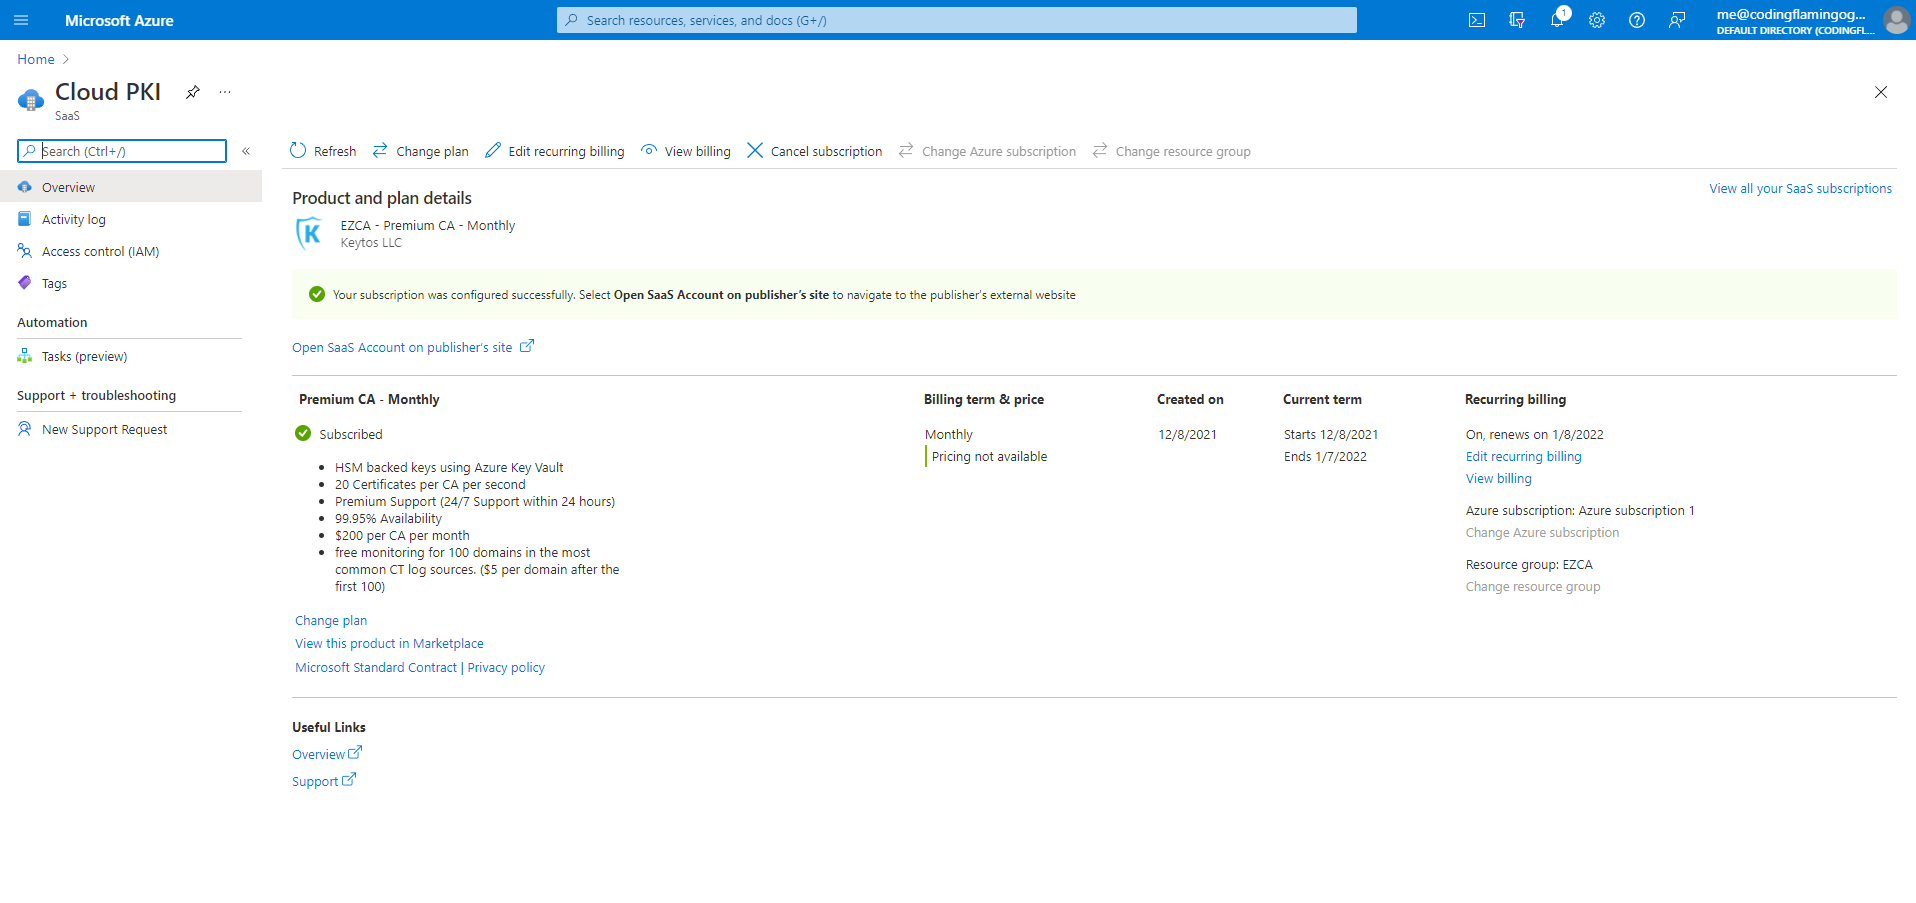Screen dimensions: 1916x903
Task: Click the 'Created on' date 12/8/2021
Action: 1187,434
